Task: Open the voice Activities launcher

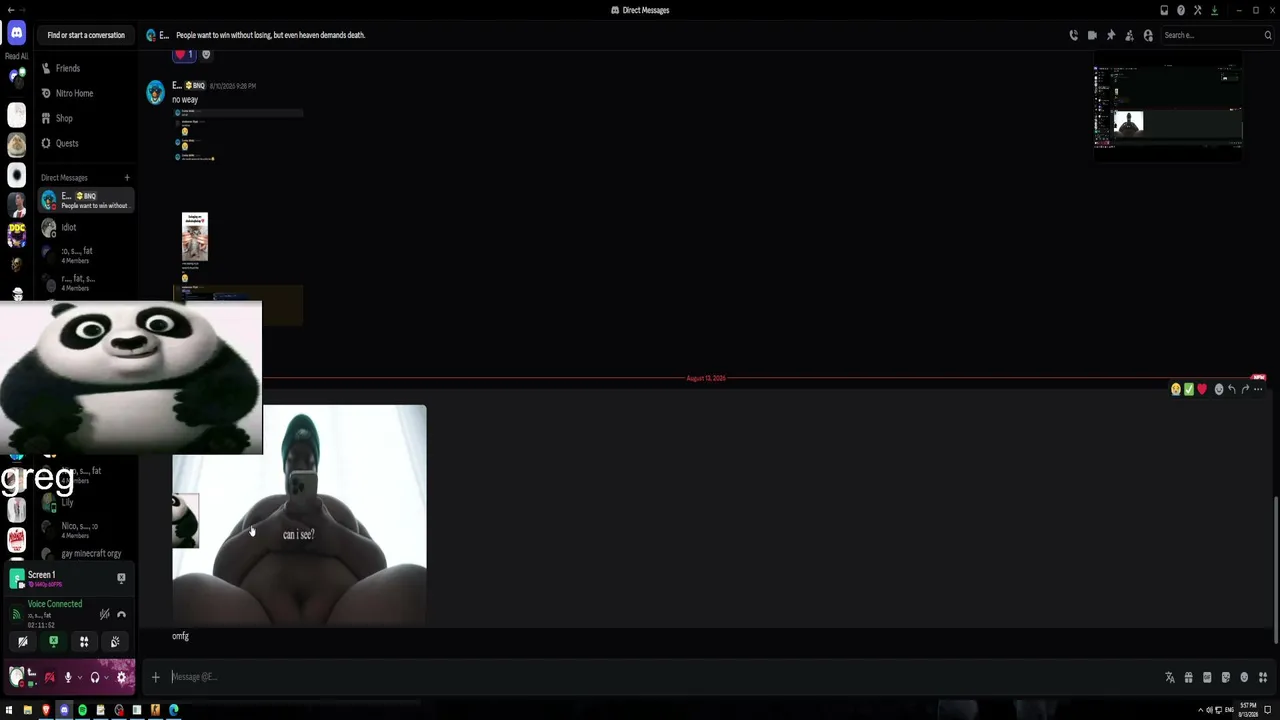Action: pos(84,642)
